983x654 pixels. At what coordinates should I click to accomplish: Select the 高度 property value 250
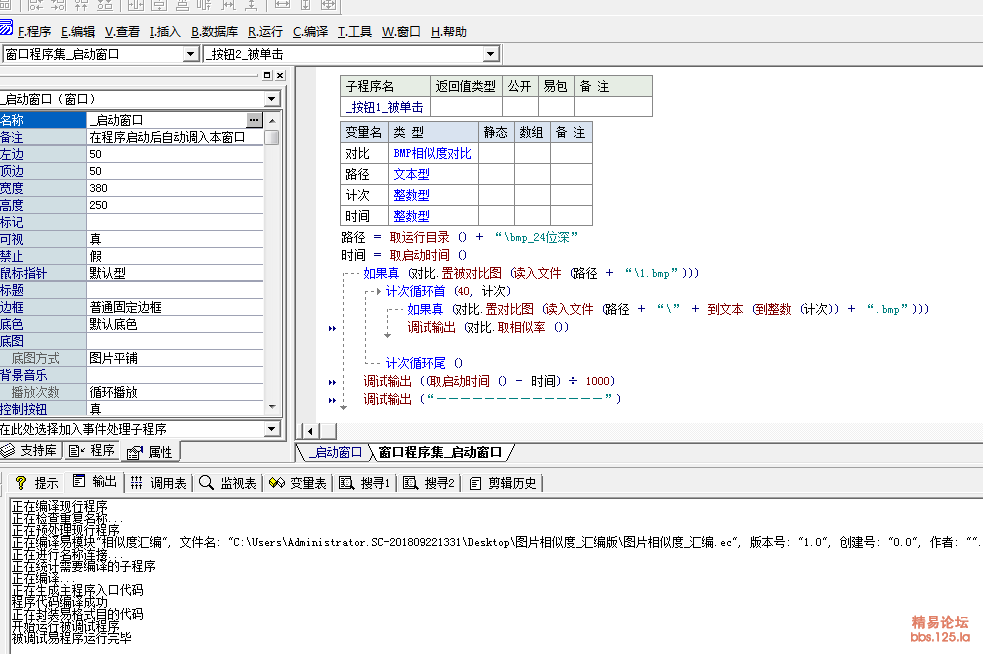[x=175, y=205]
